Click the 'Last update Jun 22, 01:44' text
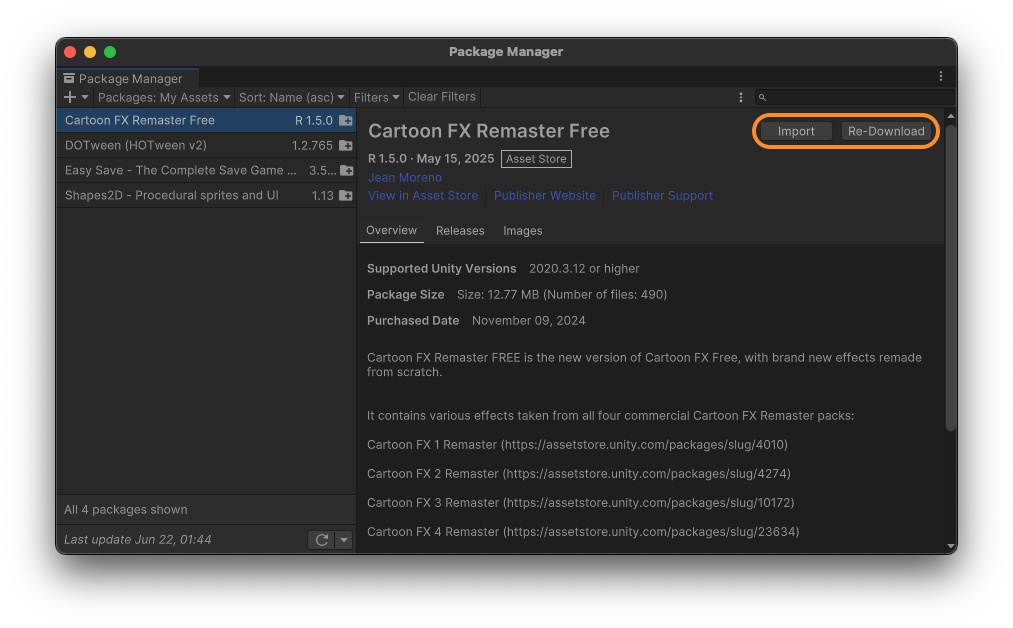1013x628 pixels. coord(138,539)
